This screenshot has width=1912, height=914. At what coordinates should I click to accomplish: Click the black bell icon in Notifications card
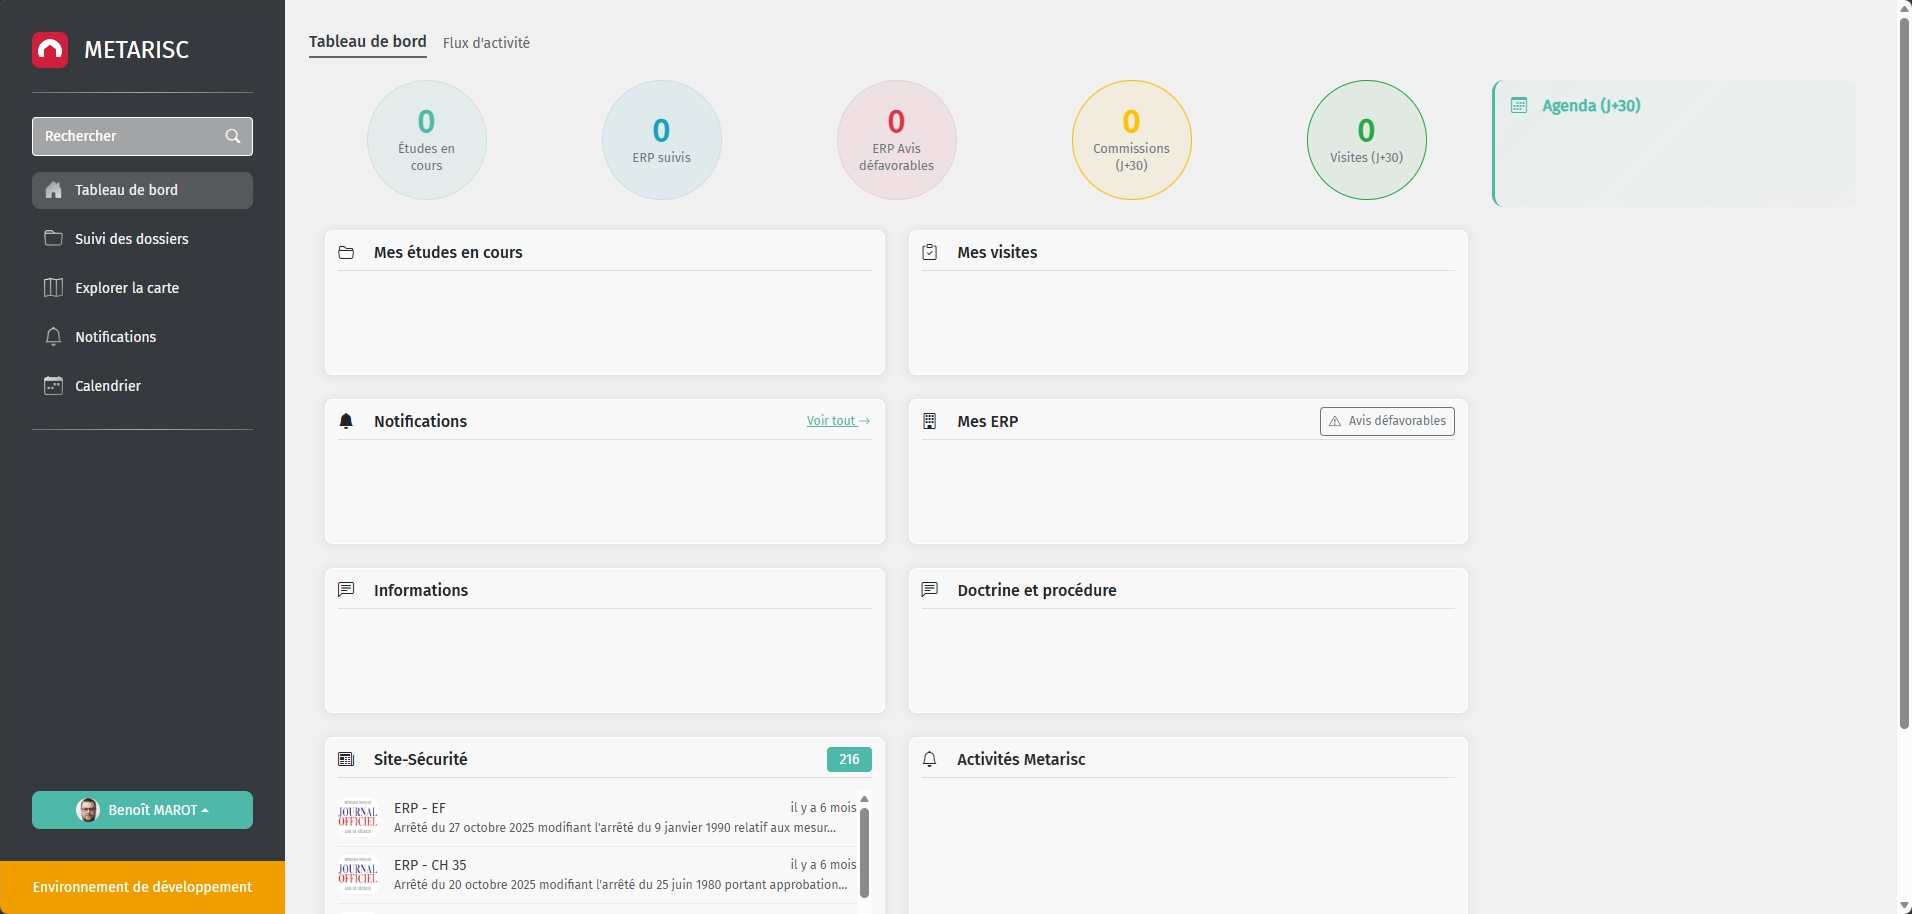point(346,421)
